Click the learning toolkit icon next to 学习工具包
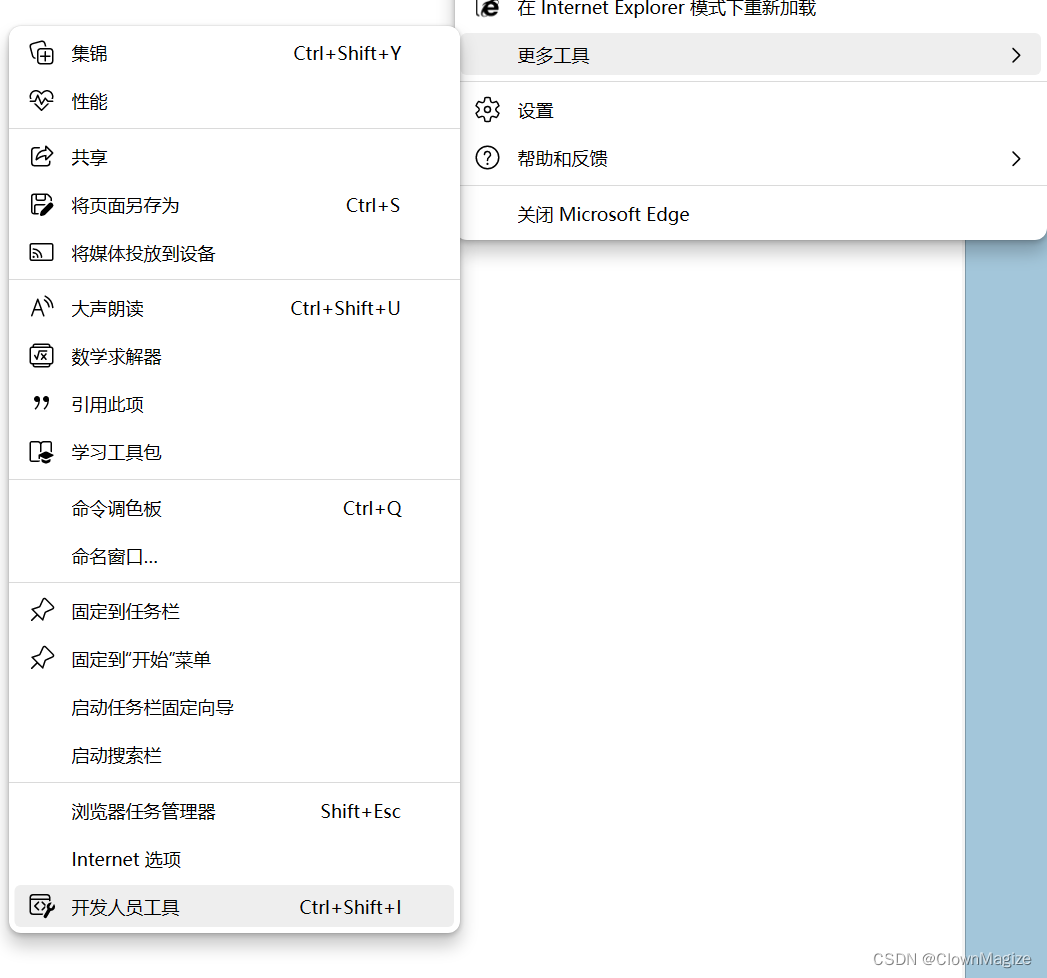The height and width of the screenshot is (978, 1047). (x=41, y=452)
